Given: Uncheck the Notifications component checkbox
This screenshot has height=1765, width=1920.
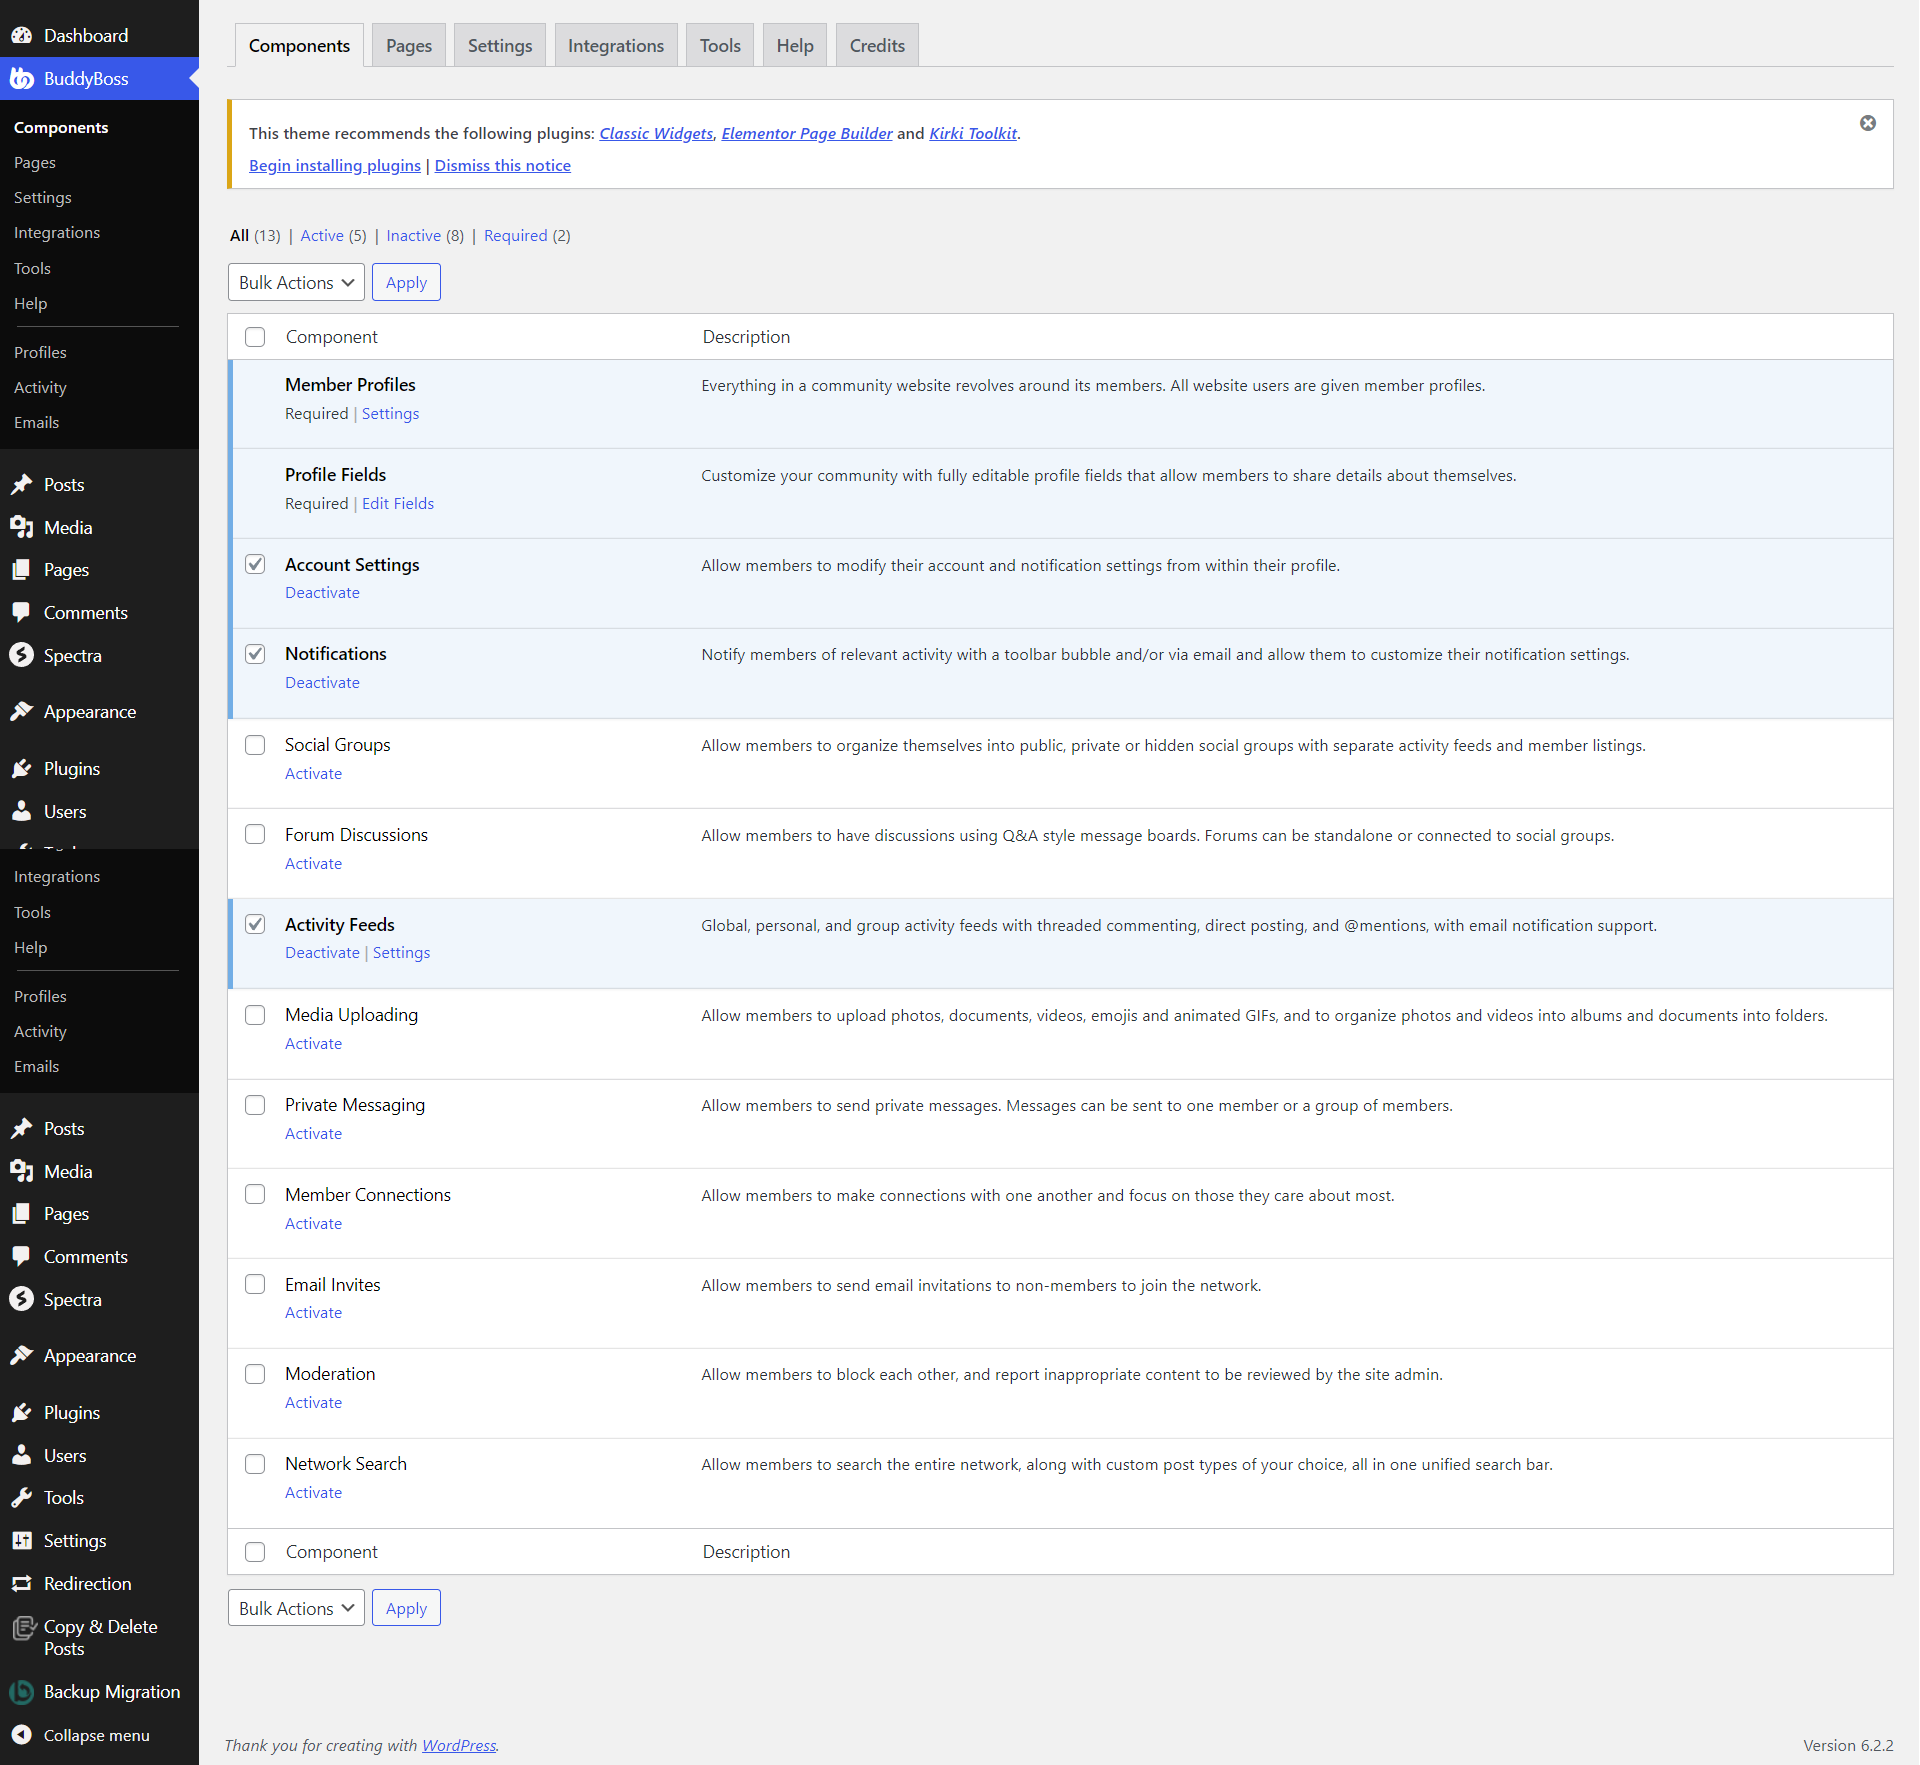Looking at the screenshot, I should pos(255,654).
